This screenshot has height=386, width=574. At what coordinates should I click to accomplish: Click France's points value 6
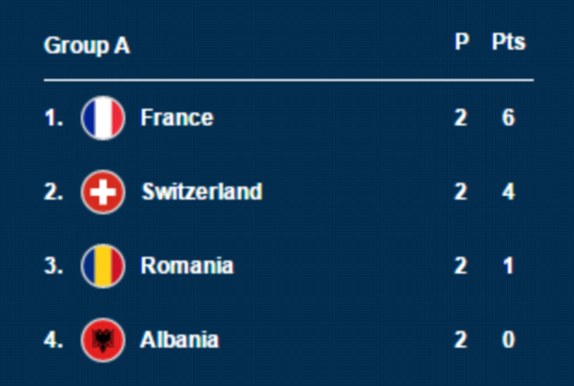coord(508,118)
